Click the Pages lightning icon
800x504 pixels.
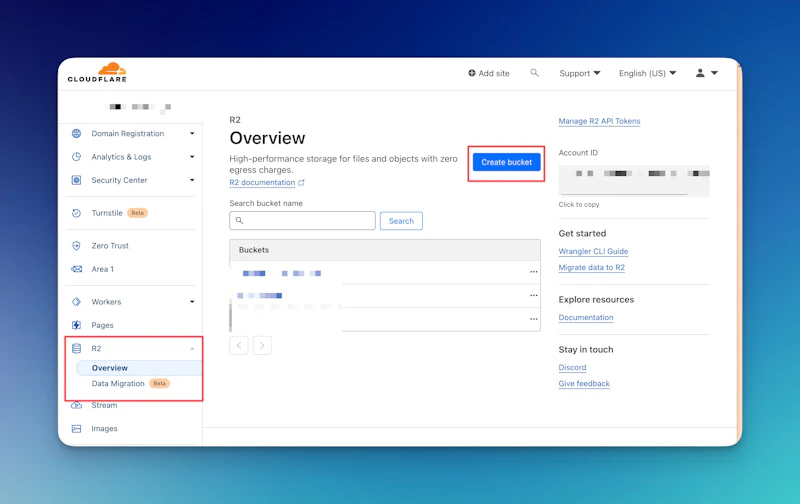(77, 325)
